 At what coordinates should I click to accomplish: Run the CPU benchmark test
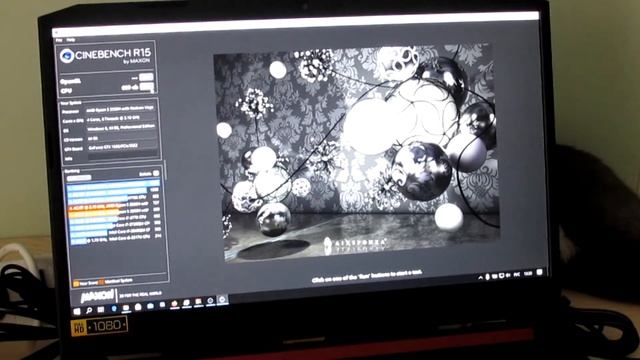tap(147, 87)
